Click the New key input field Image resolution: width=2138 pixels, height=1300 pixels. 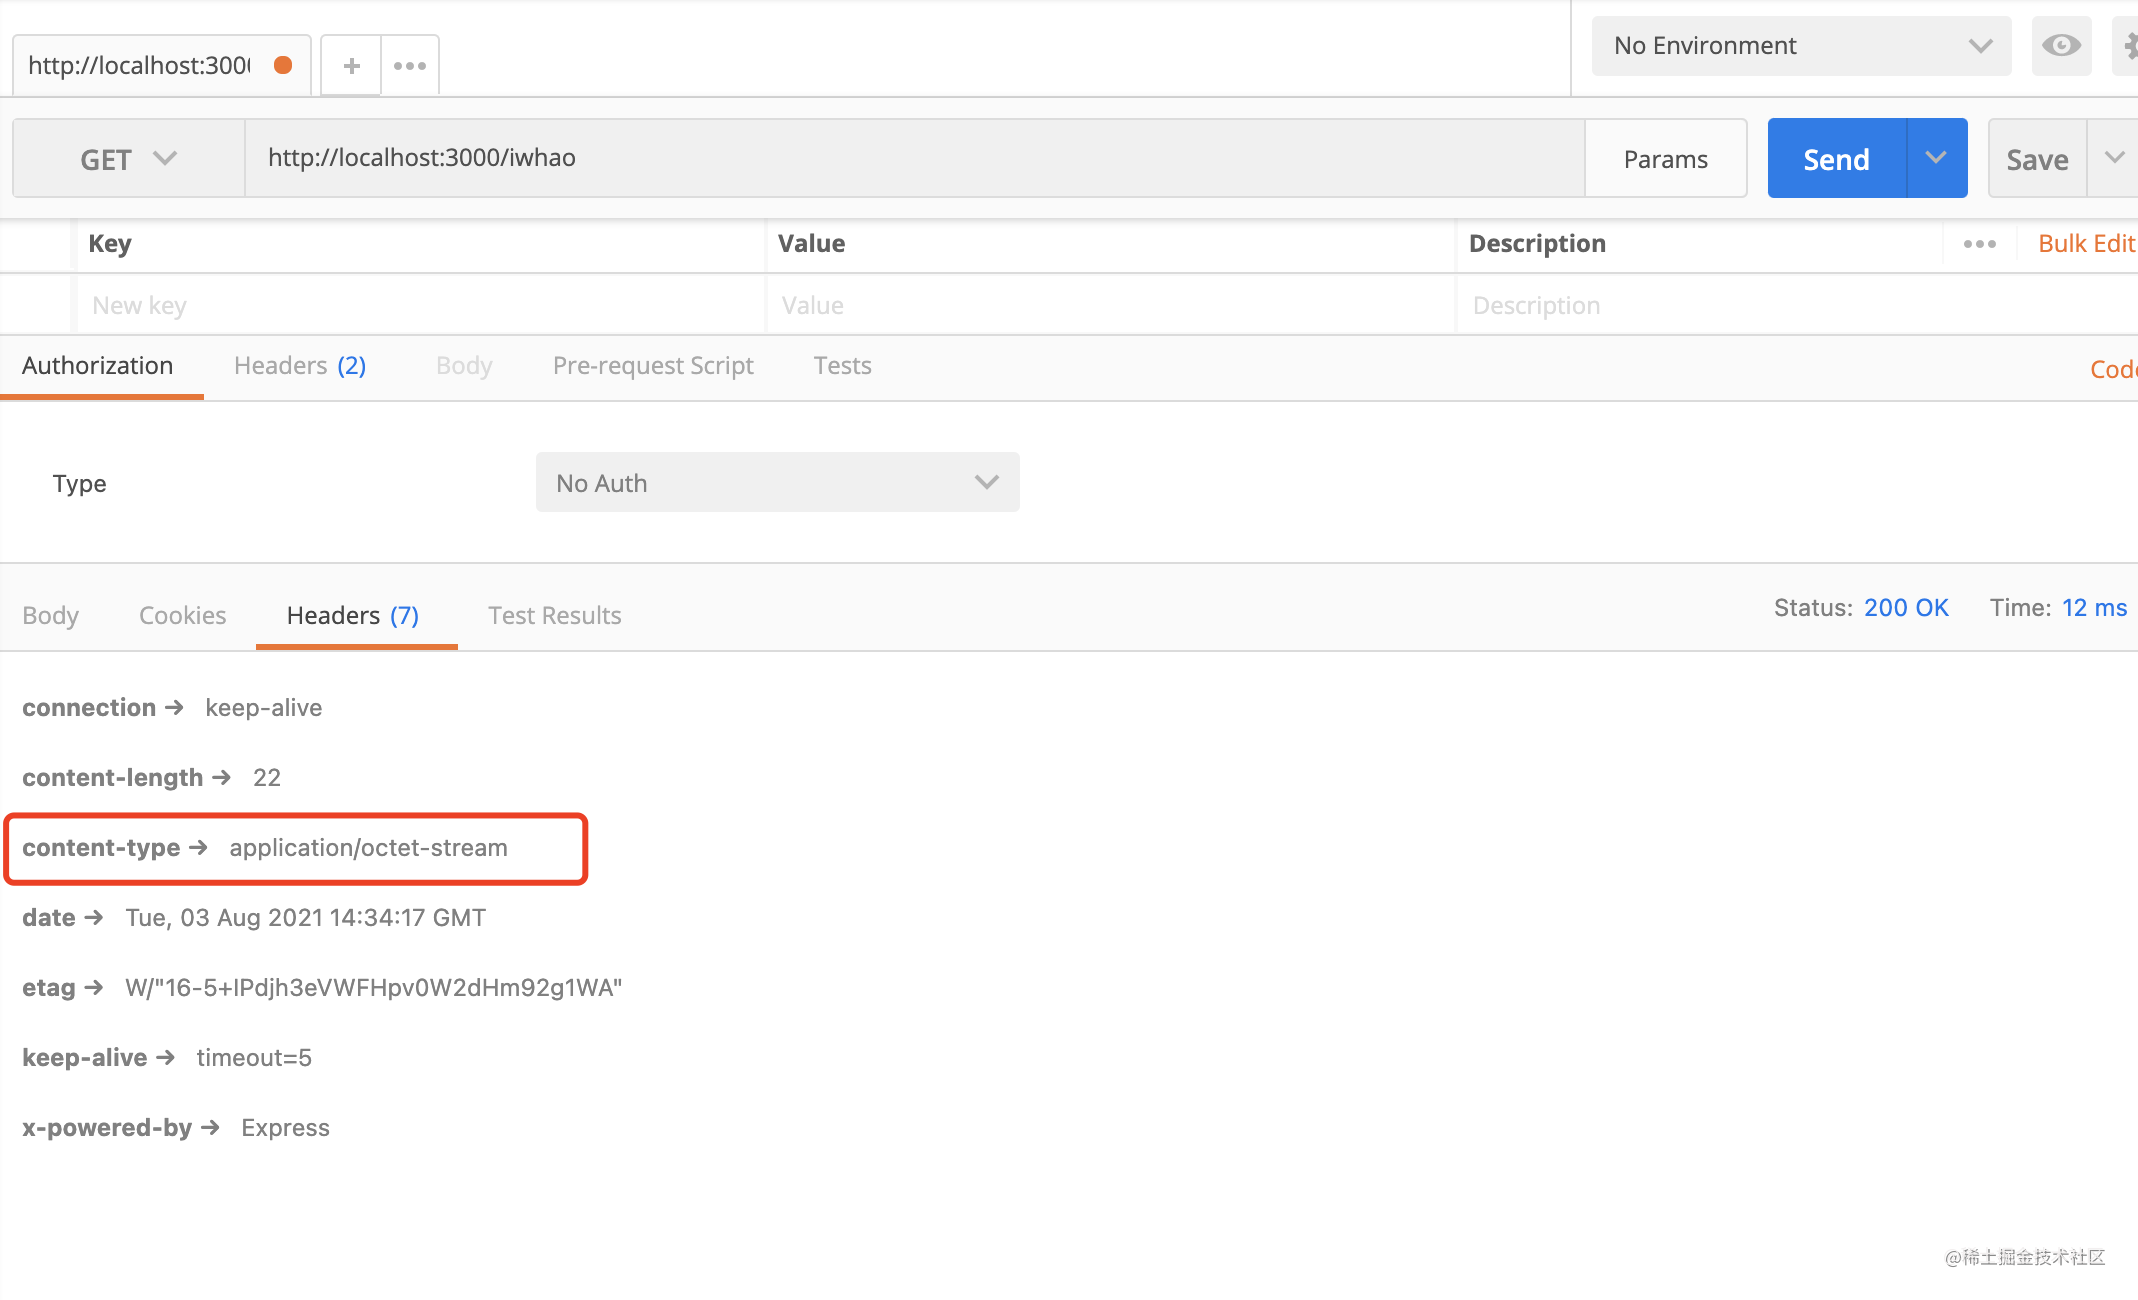tap(420, 306)
